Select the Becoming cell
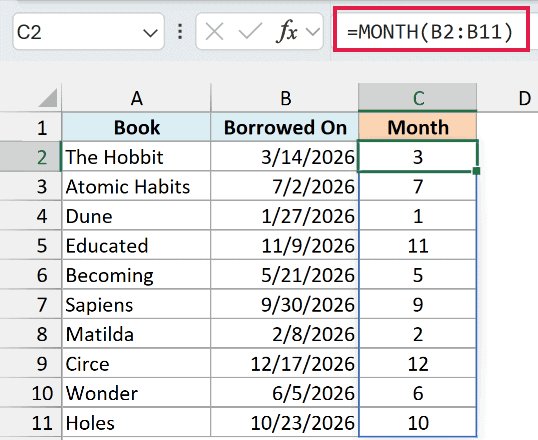 click(136, 275)
